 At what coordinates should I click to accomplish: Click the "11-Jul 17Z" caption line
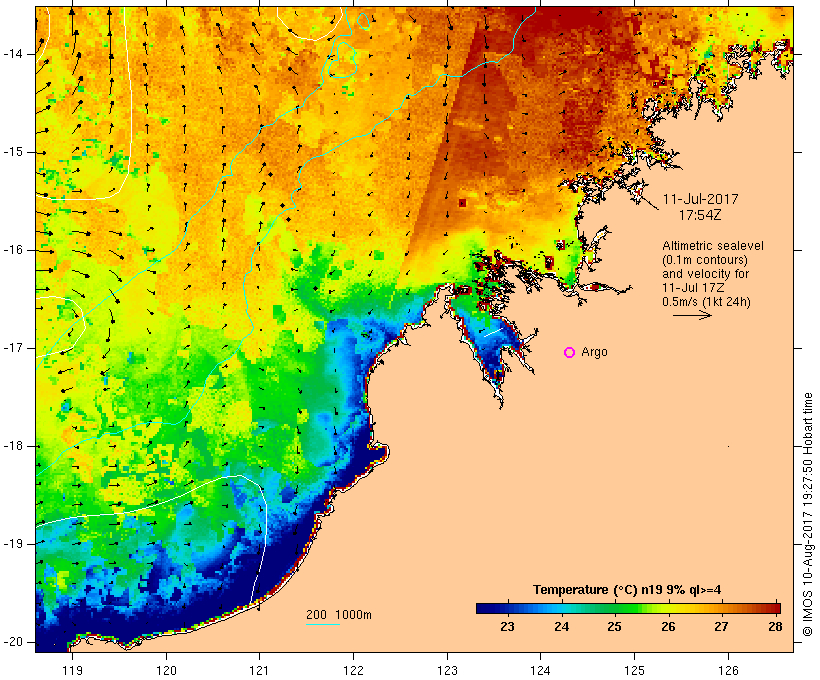(x=688, y=288)
